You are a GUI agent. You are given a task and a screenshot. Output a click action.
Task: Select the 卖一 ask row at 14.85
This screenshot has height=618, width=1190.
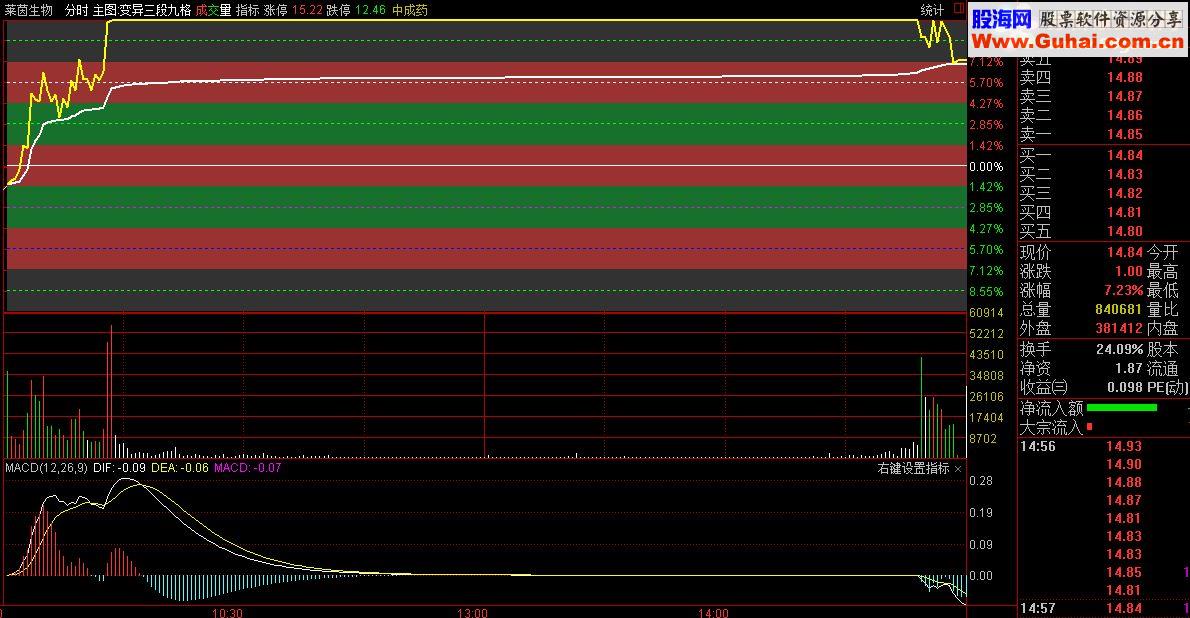pos(1081,134)
